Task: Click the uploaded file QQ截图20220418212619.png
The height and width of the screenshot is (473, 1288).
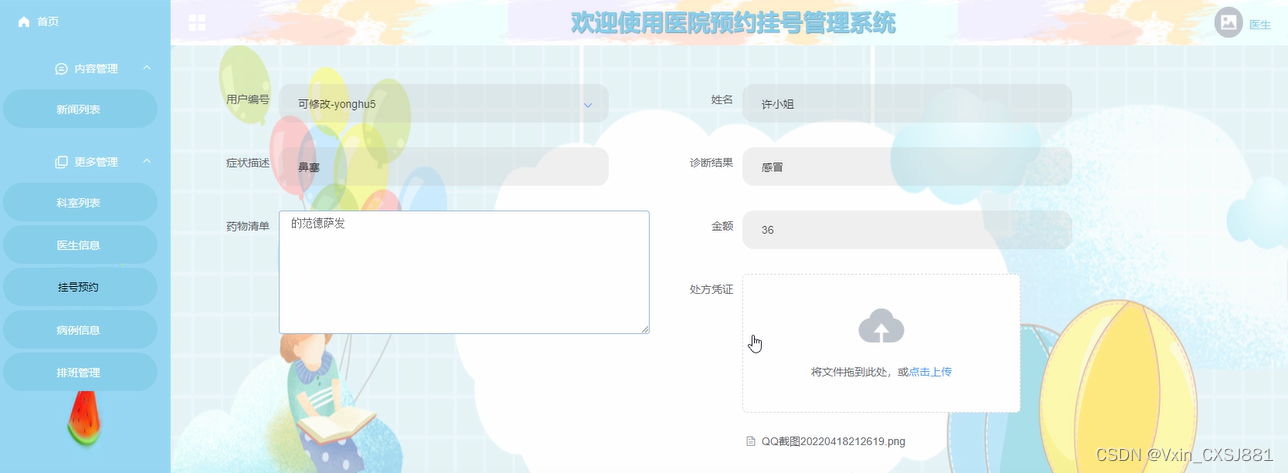Action: tap(833, 441)
